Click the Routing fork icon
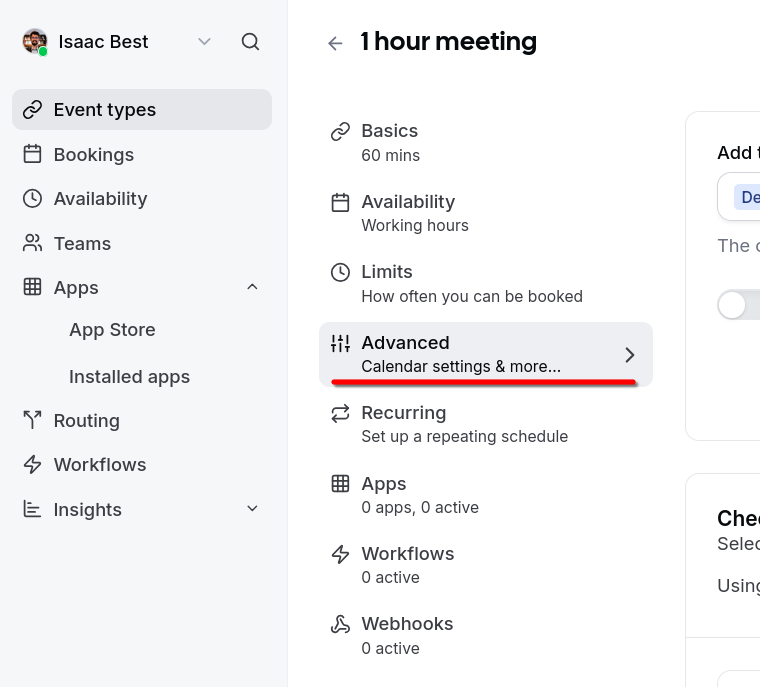This screenshot has height=687, width=760. (32, 420)
